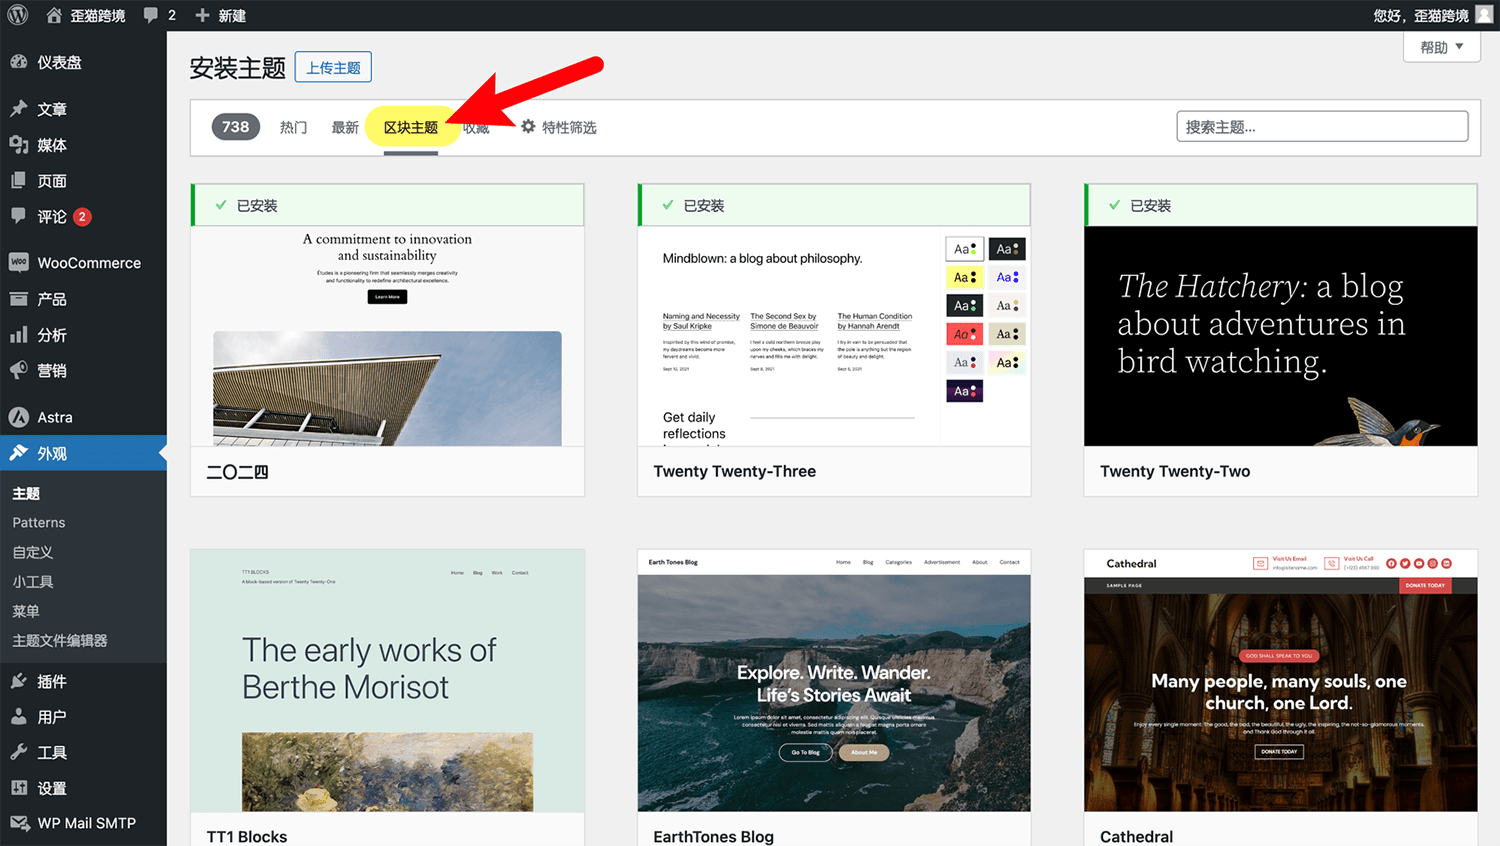
Task: Click the 媒体 media icon
Action: [x=19, y=145]
